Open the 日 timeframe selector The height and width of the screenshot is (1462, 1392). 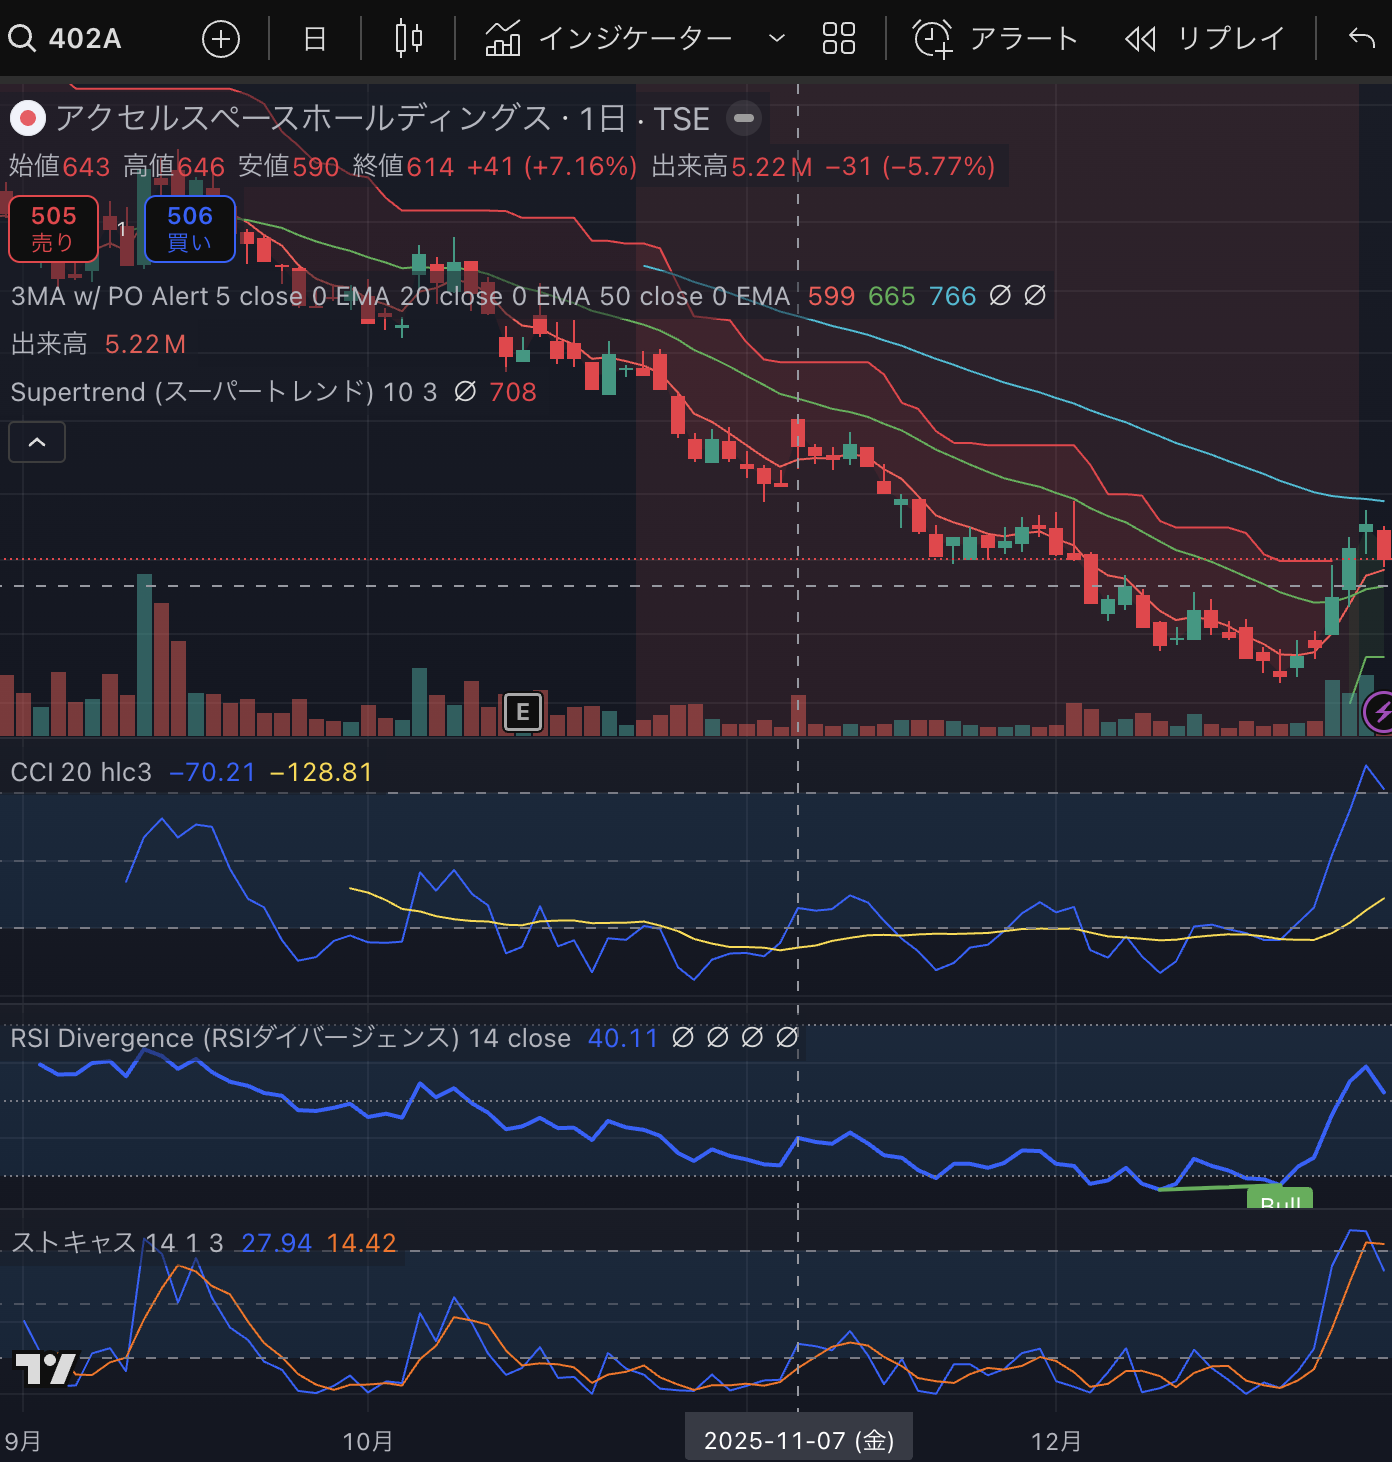(315, 39)
